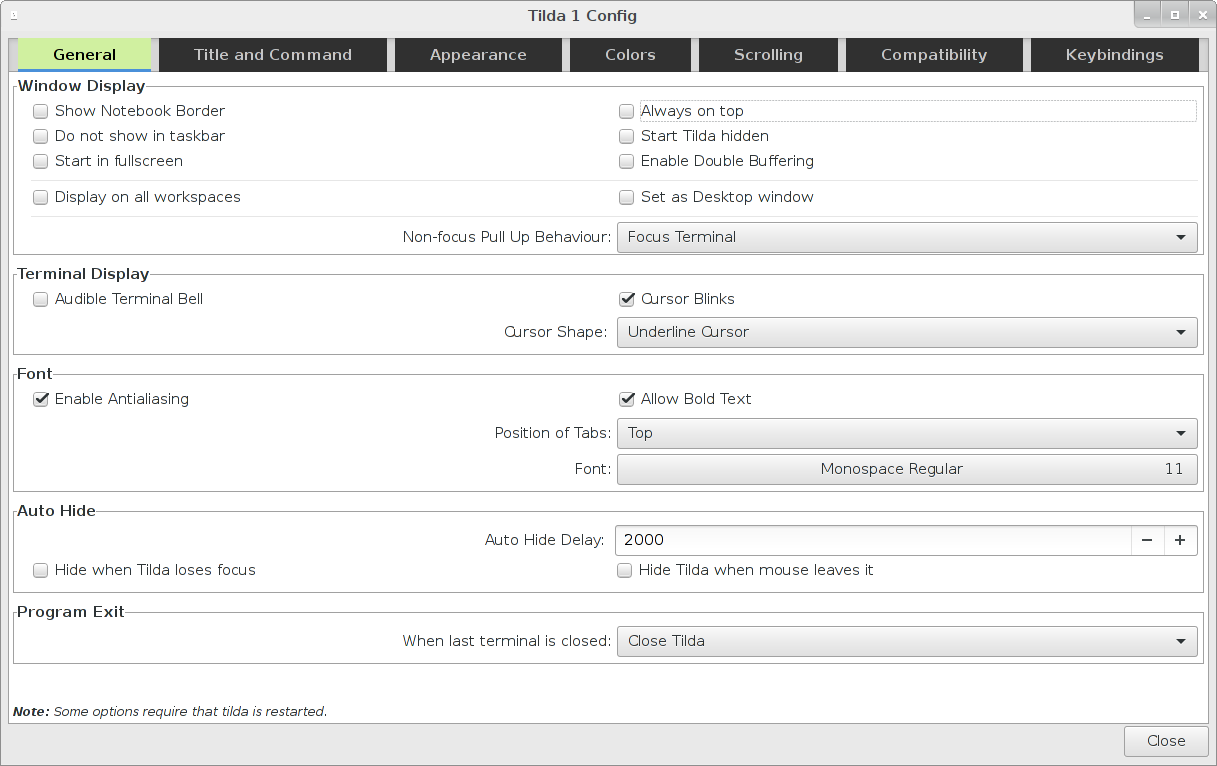Image resolution: width=1217 pixels, height=766 pixels.
Task: Choose font via Monospace Regular button
Action: pyautogui.click(x=907, y=469)
